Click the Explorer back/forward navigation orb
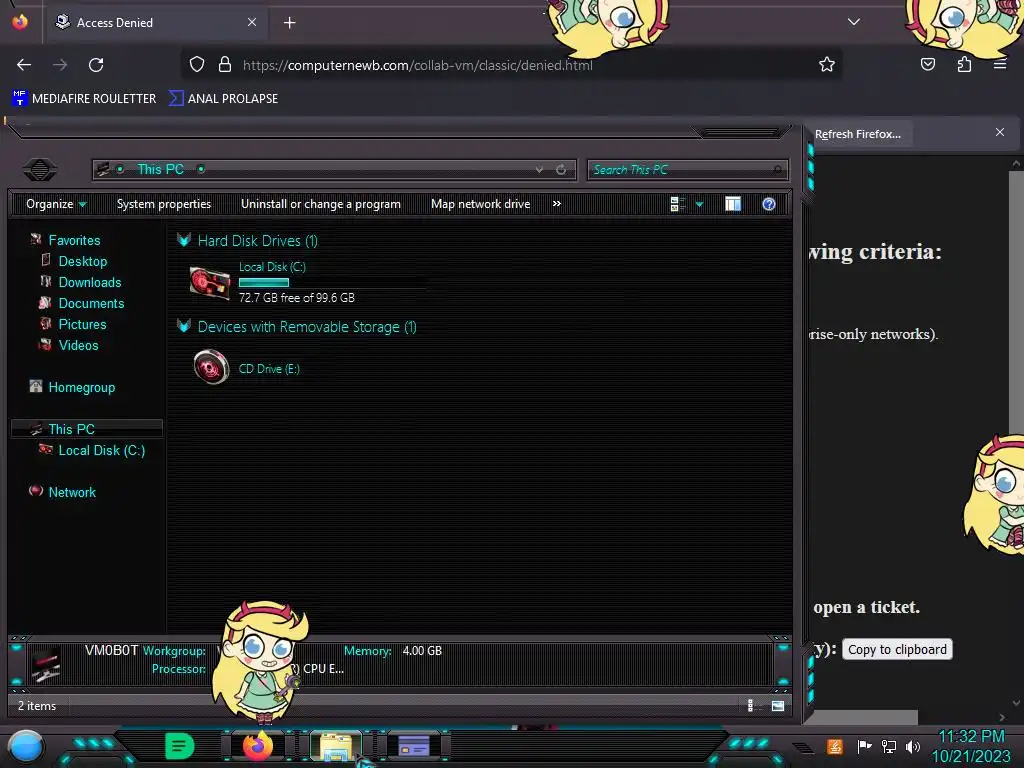Image resolution: width=1024 pixels, height=768 pixels. (40, 170)
